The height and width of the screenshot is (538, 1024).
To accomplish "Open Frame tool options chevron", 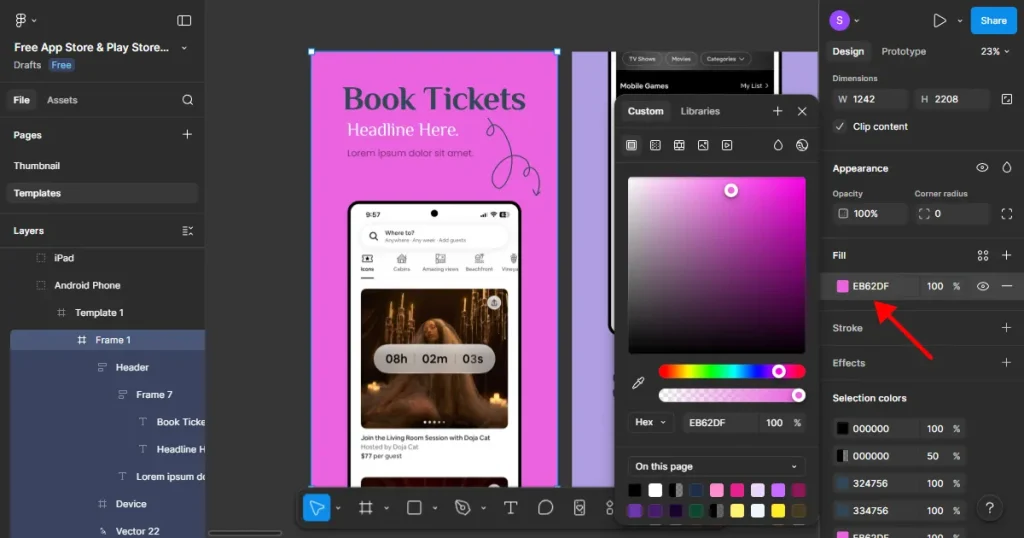I will tap(386, 508).
